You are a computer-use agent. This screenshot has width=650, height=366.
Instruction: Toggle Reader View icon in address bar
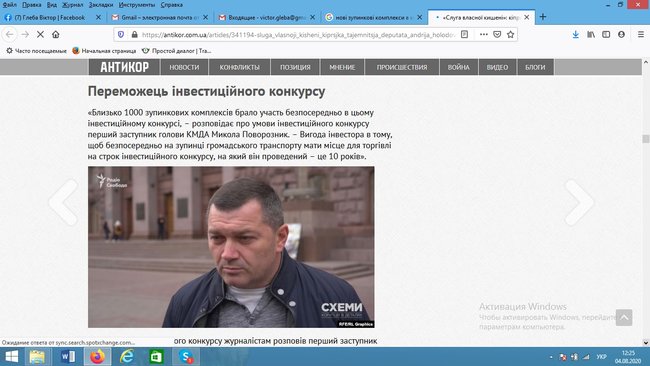(464, 34)
